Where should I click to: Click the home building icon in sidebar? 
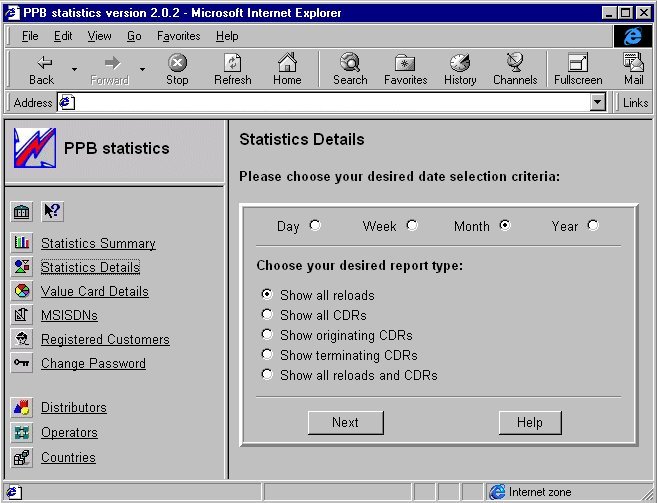[21, 212]
